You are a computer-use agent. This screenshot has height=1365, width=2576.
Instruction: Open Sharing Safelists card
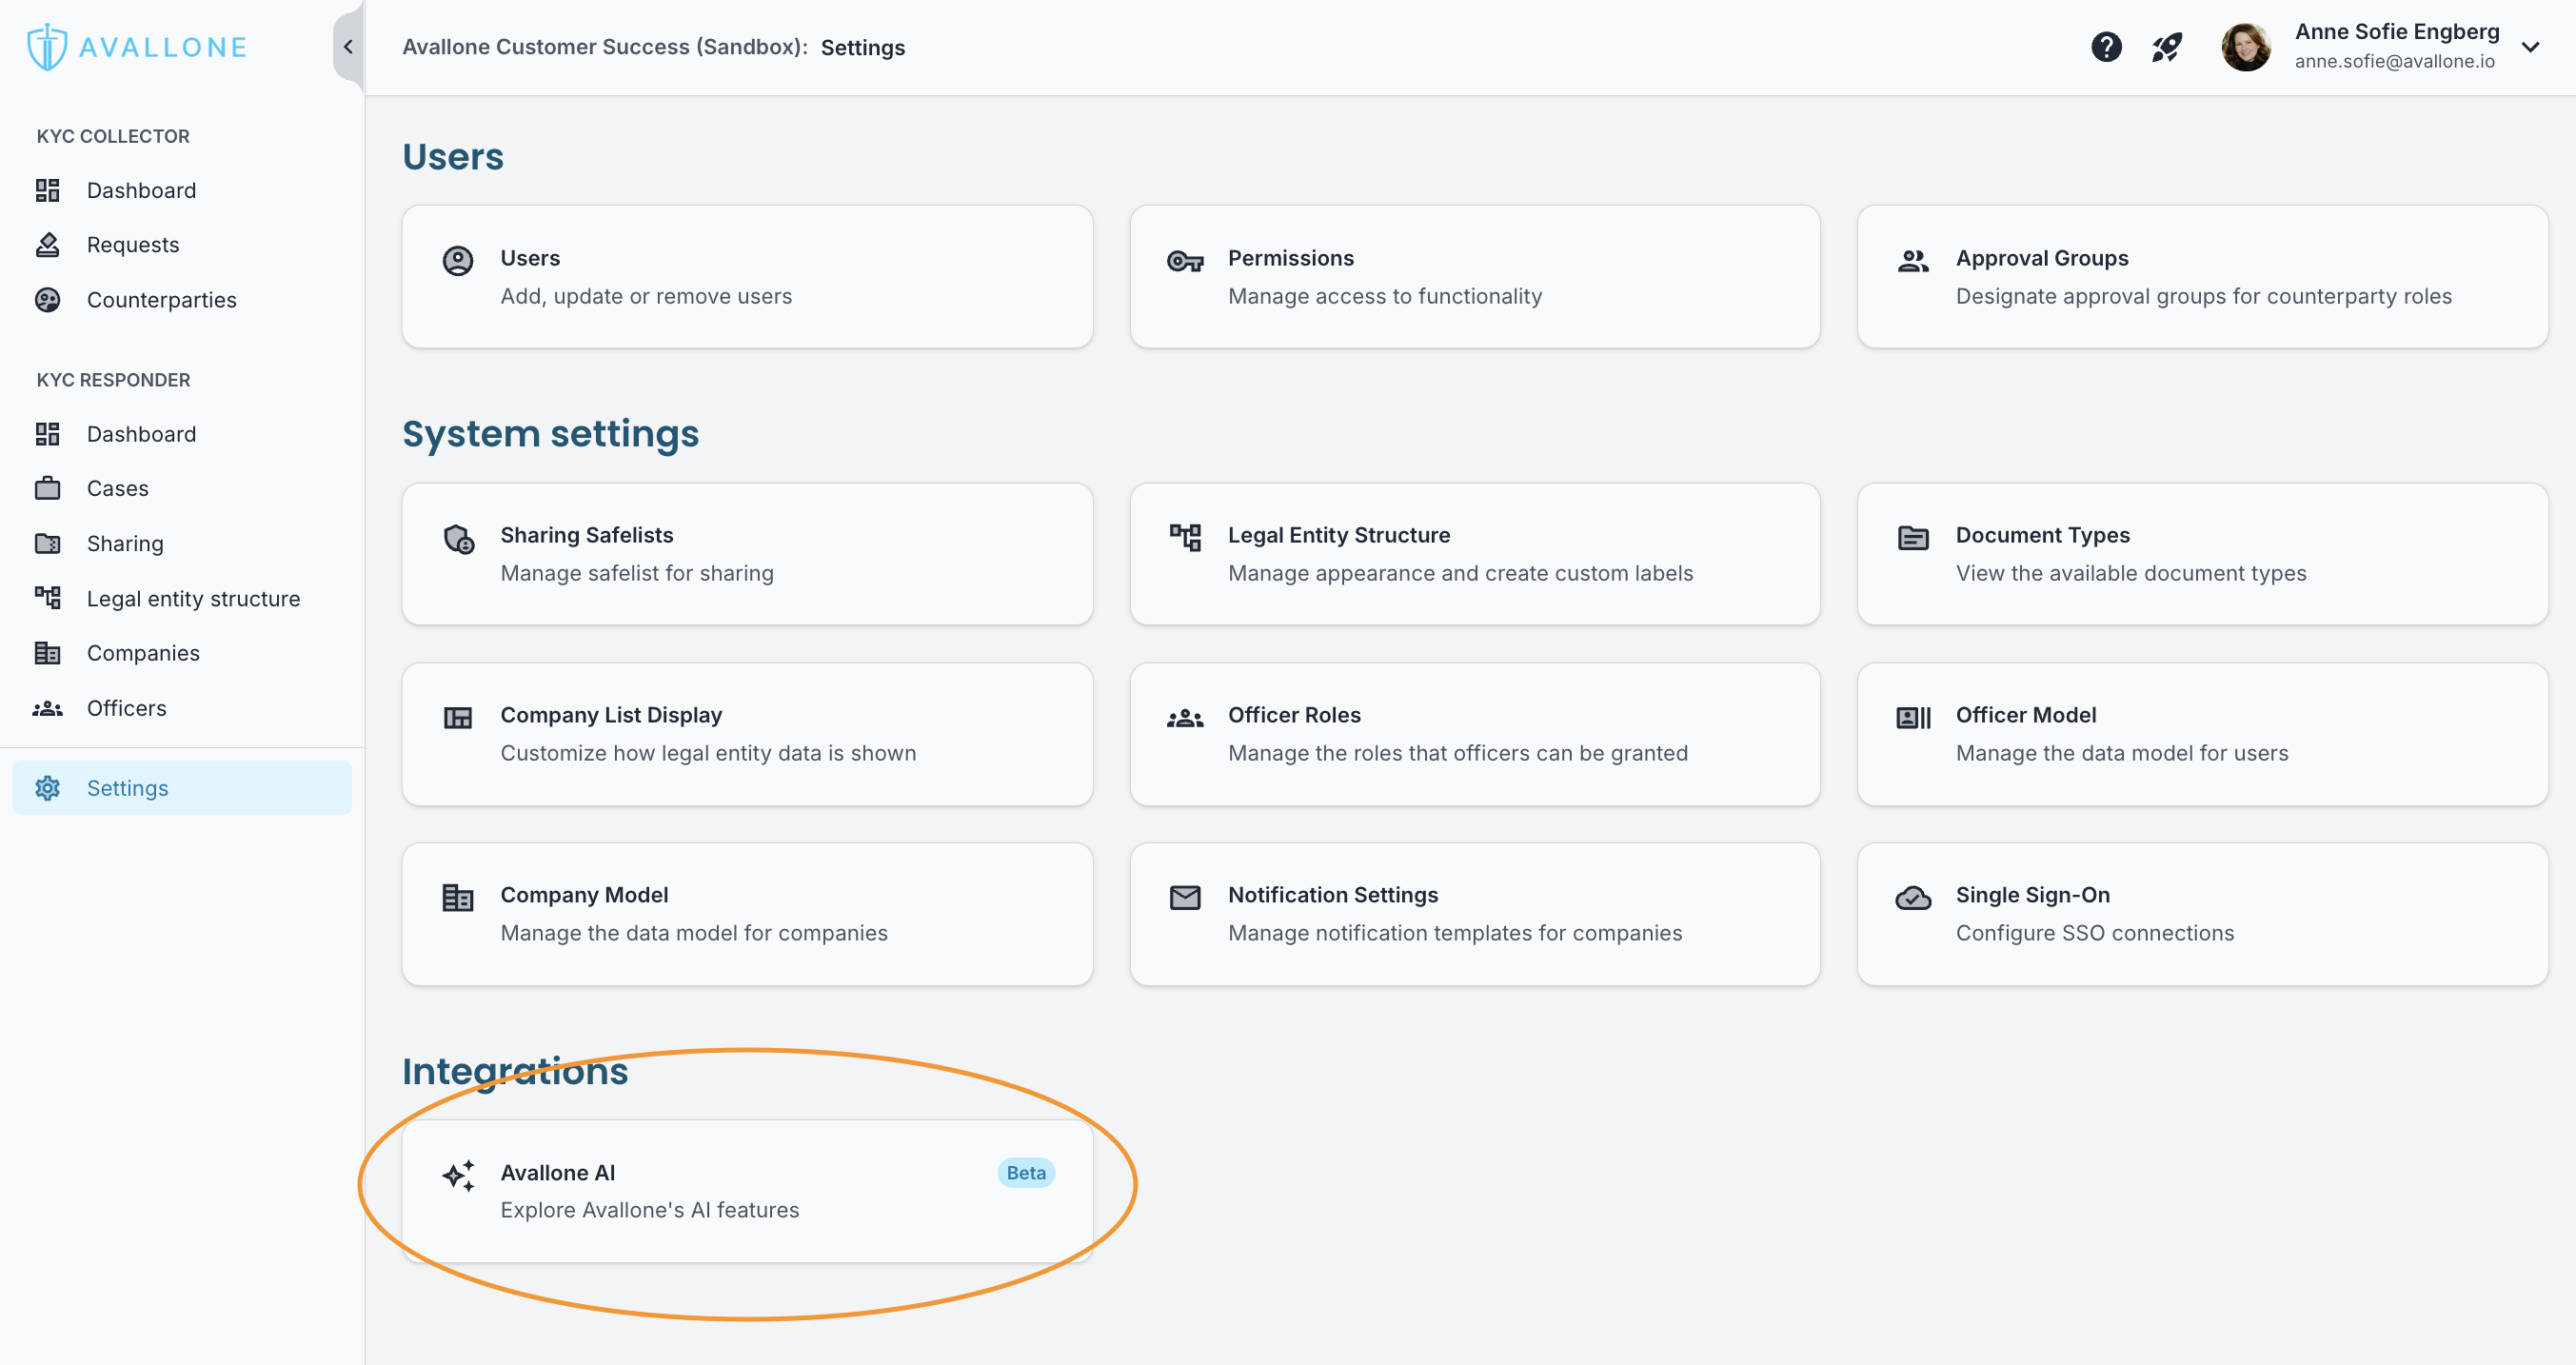pyautogui.click(x=747, y=554)
